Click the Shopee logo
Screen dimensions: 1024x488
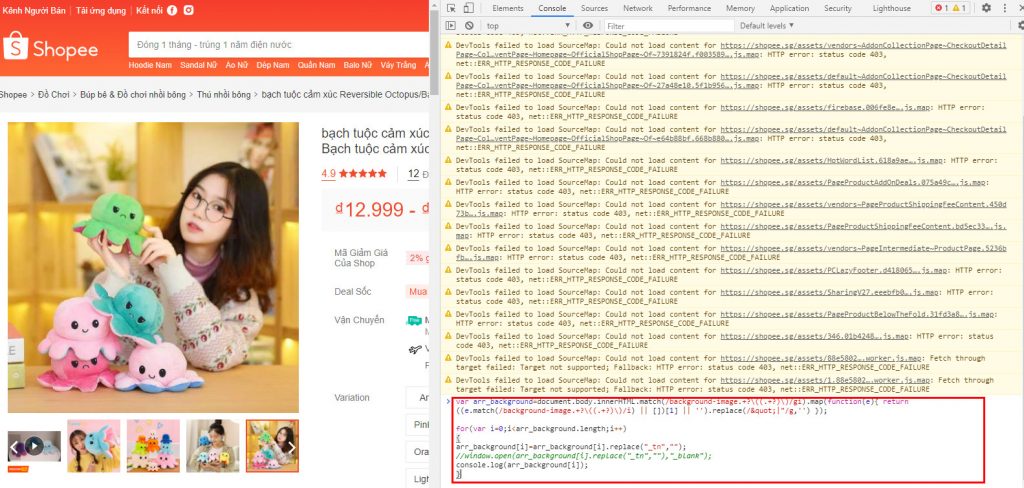click(52, 48)
